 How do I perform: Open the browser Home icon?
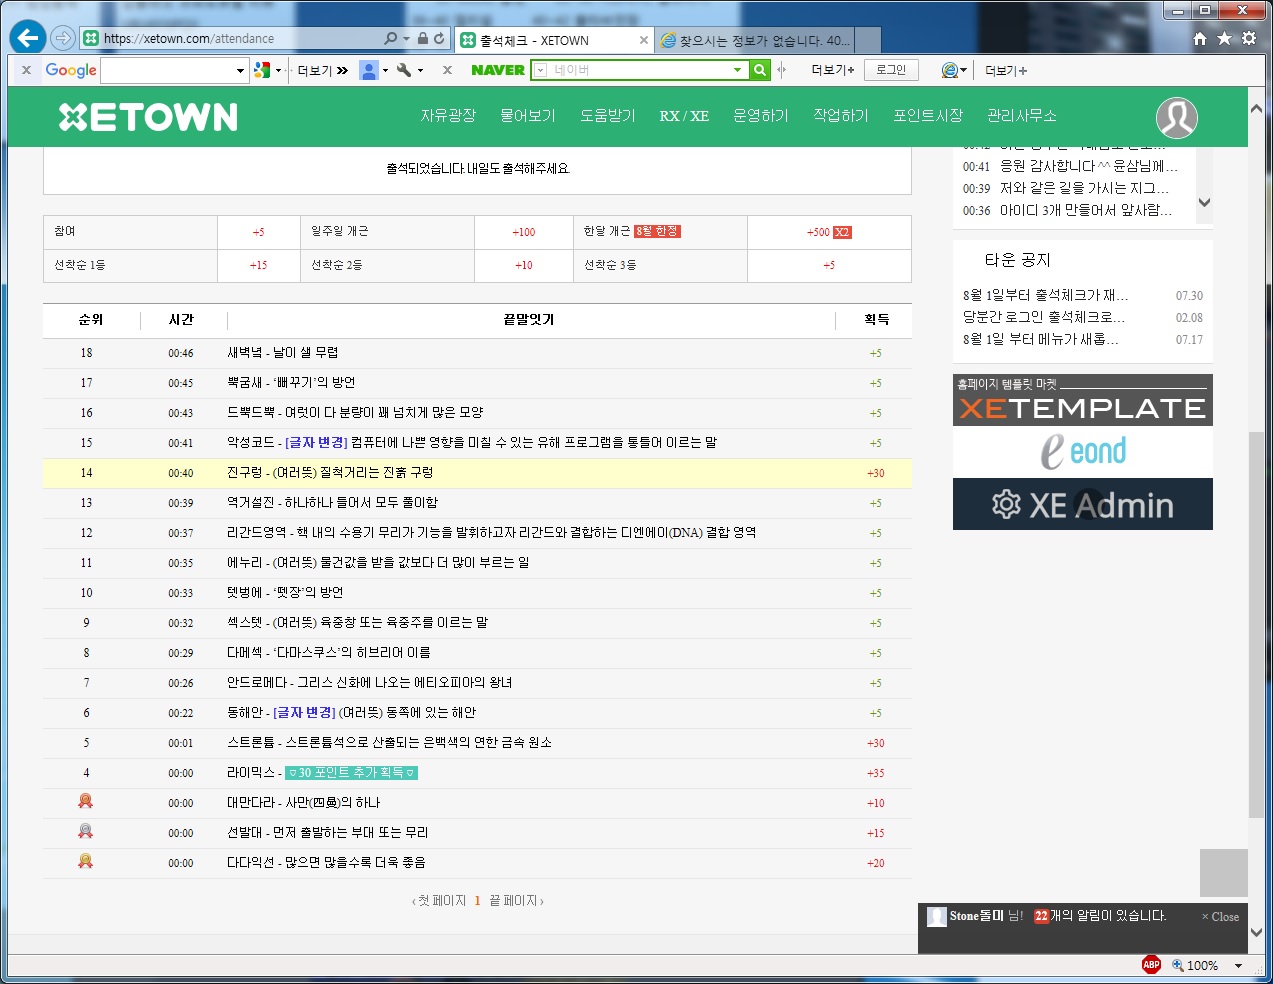point(1200,38)
